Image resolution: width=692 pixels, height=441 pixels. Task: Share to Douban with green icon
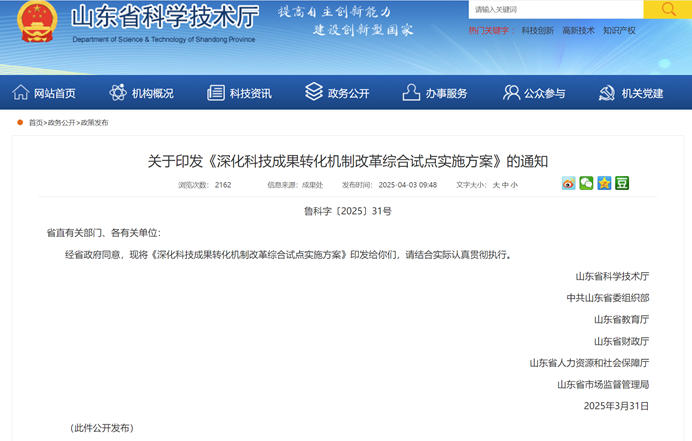(x=622, y=183)
